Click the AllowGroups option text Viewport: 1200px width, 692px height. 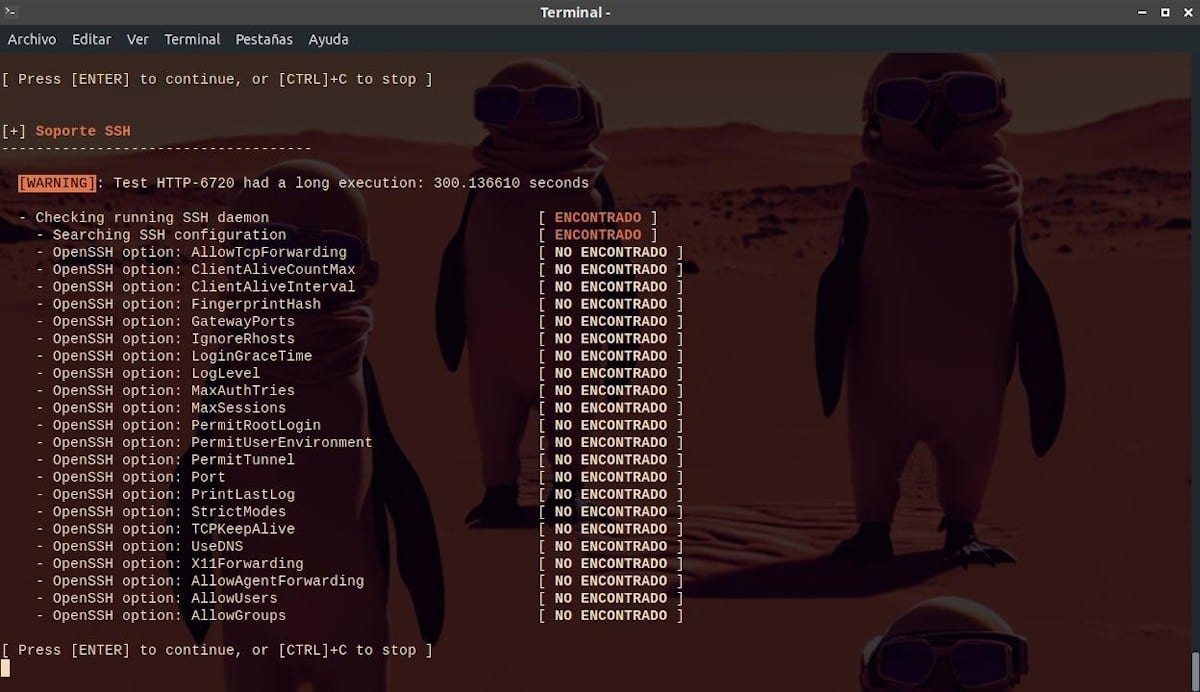pyautogui.click(x=238, y=615)
